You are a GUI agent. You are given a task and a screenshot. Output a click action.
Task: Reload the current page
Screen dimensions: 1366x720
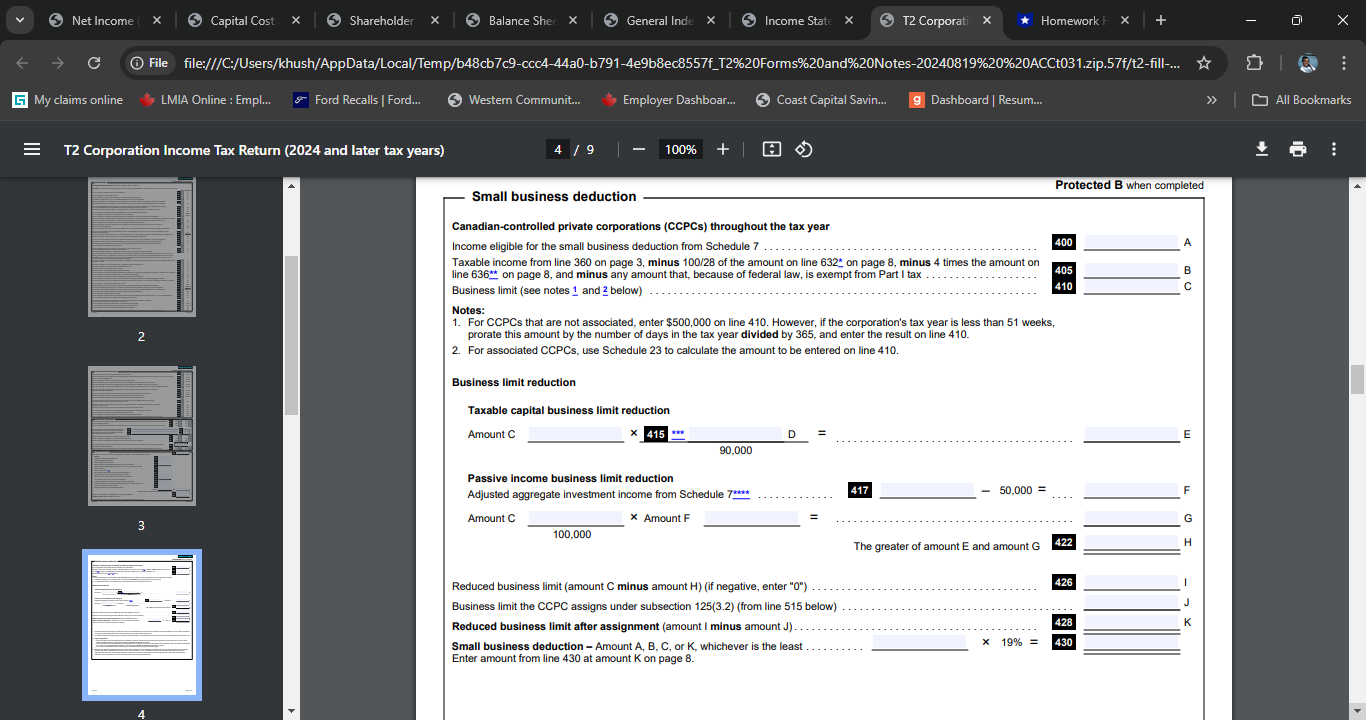point(93,61)
